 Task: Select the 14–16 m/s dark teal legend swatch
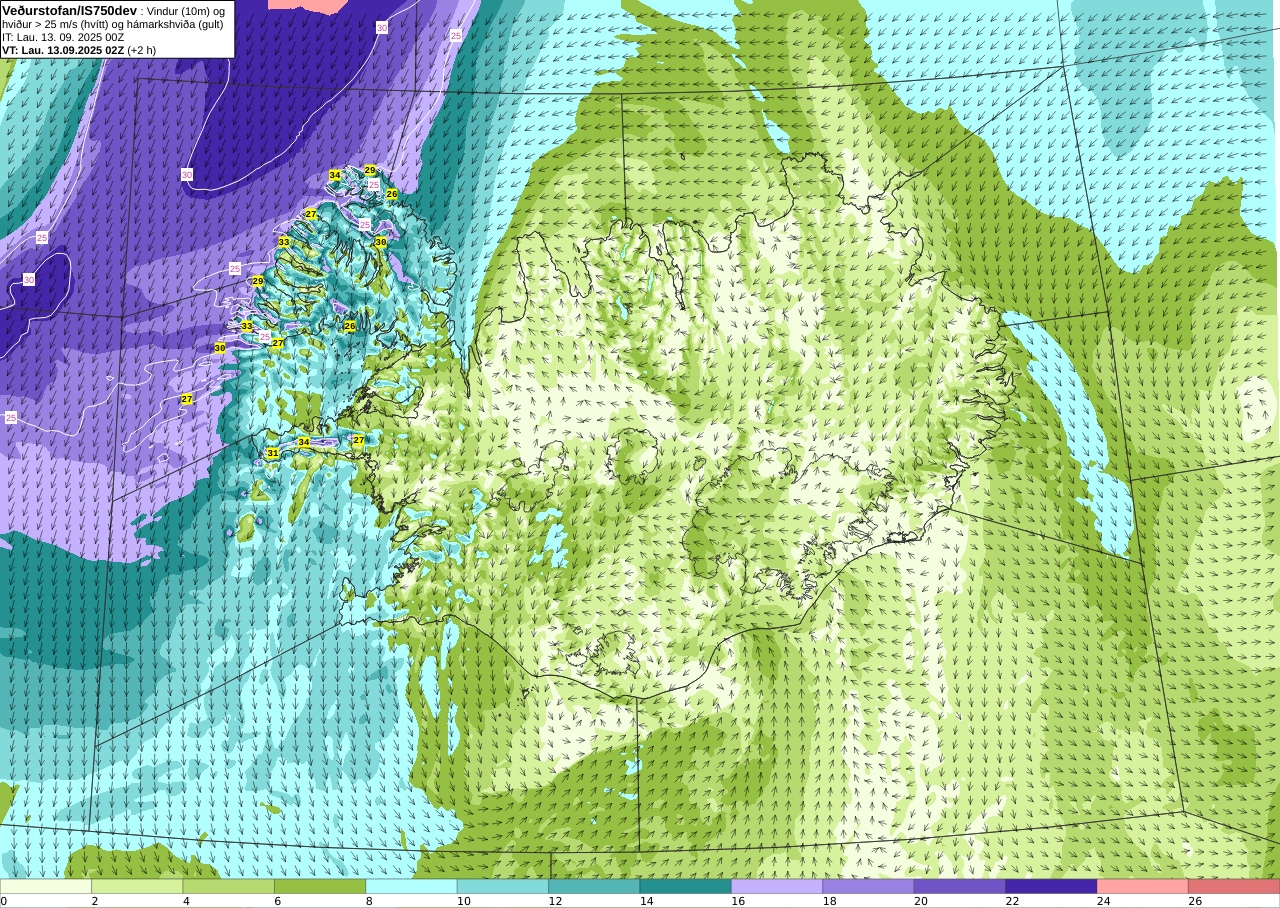point(686,886)
